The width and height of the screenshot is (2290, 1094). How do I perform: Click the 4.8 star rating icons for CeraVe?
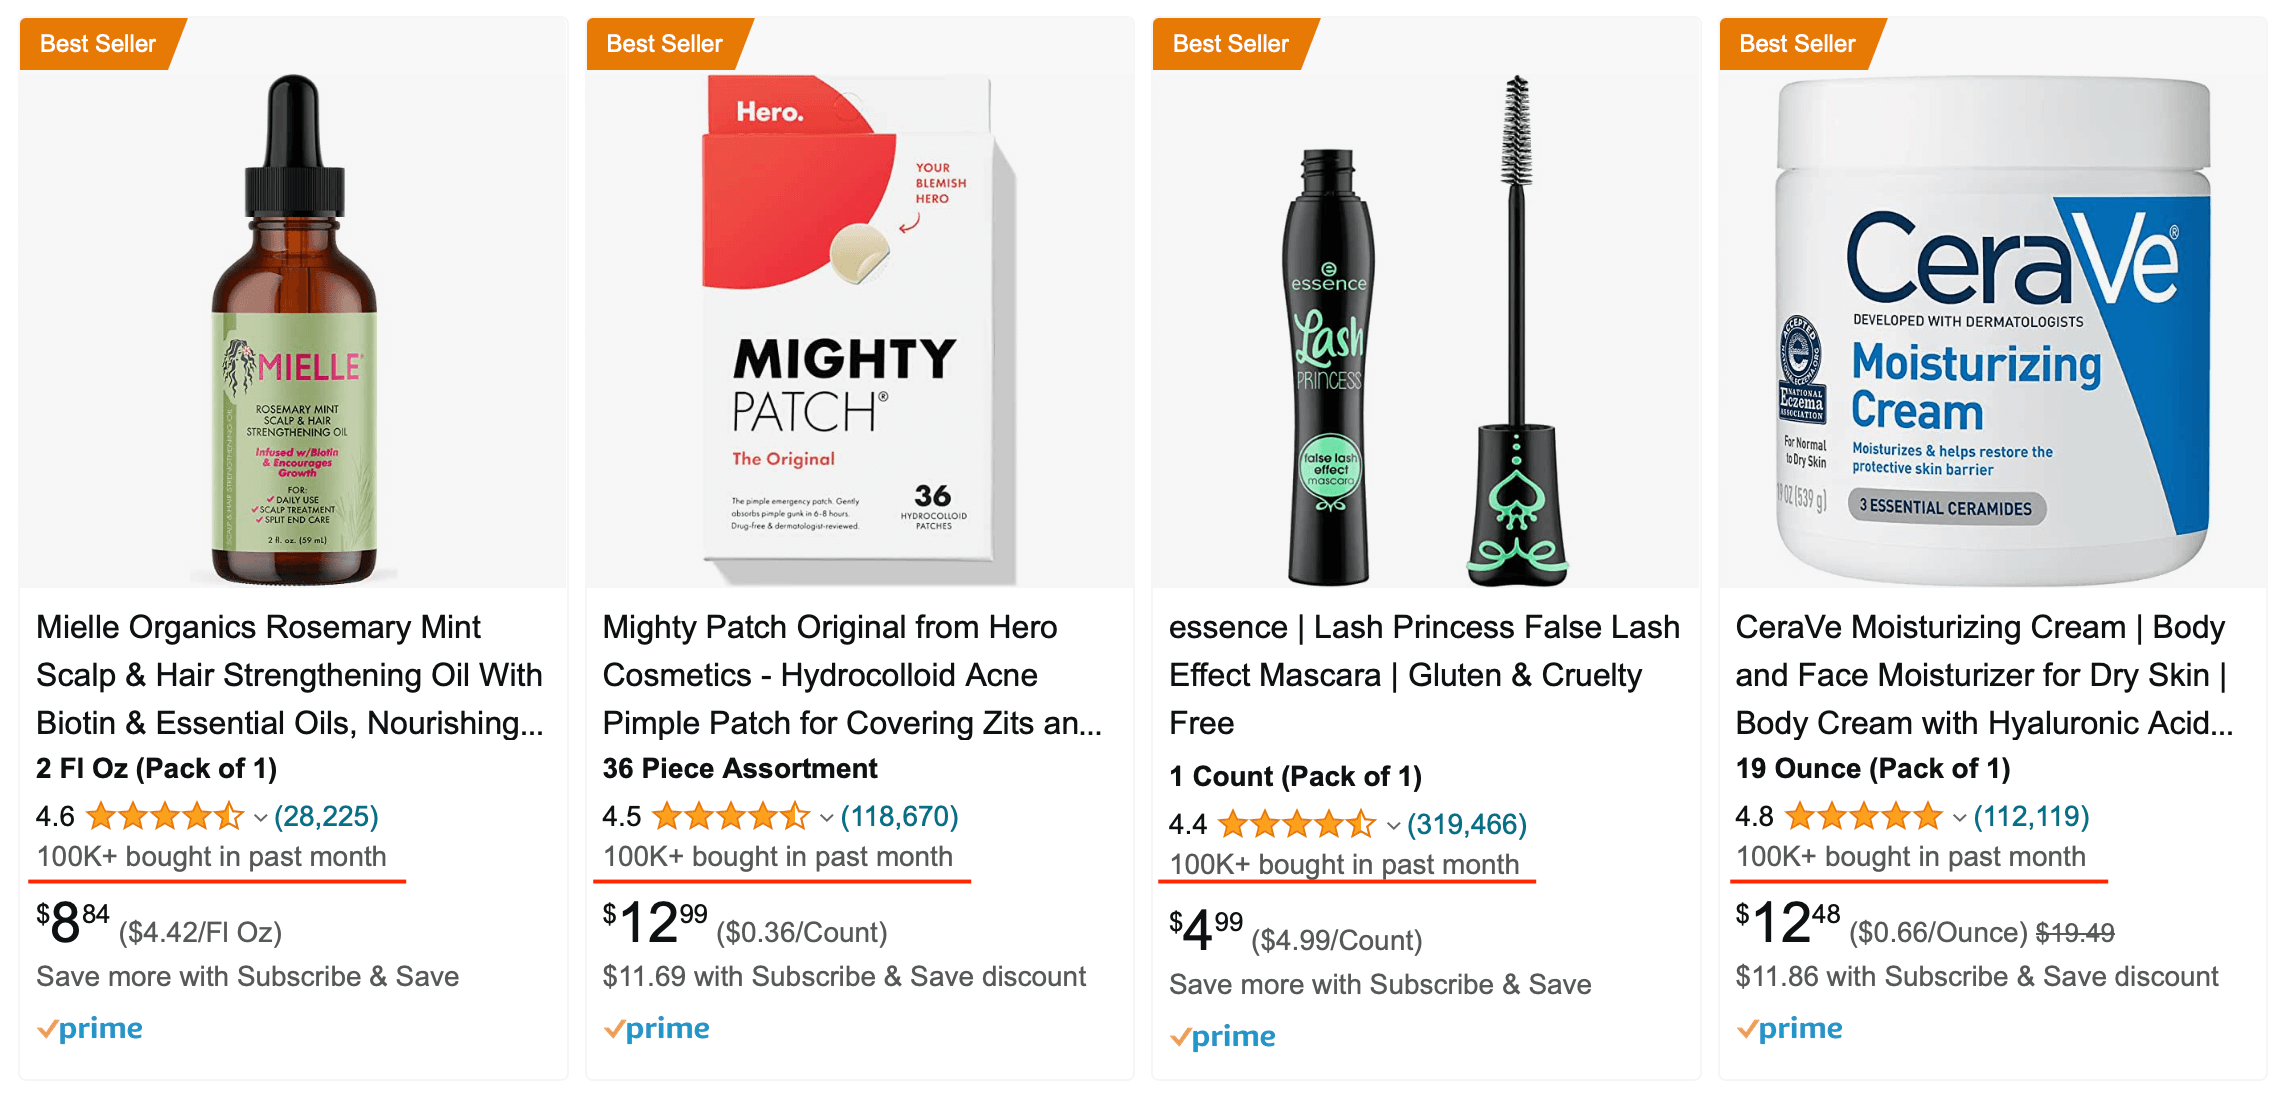pos(1863,817)
